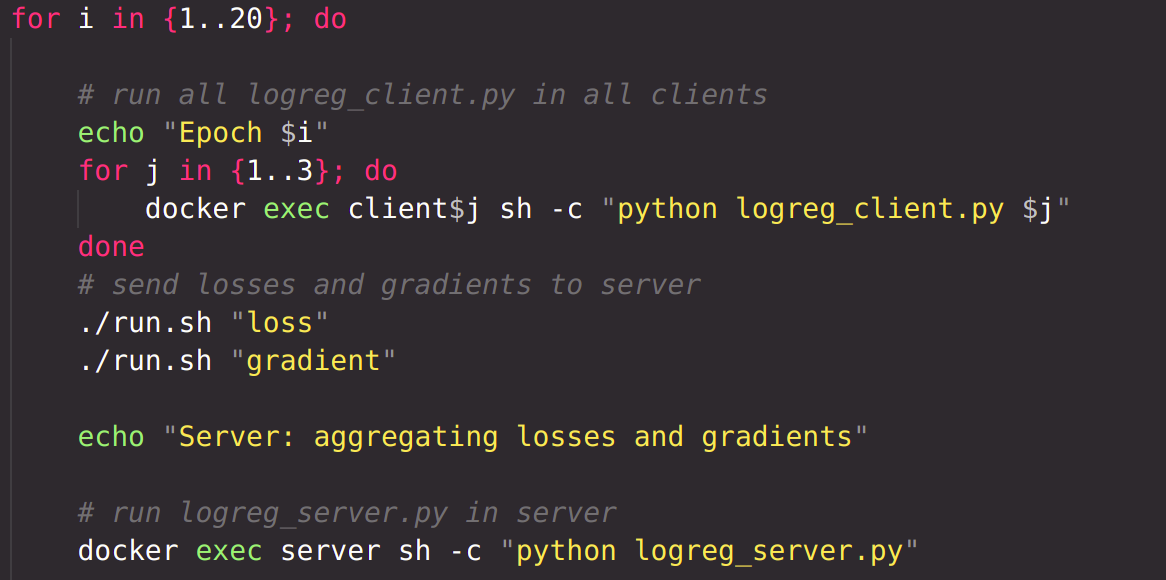Click the 'for' keyword of the outer loop

click(36, 19)
